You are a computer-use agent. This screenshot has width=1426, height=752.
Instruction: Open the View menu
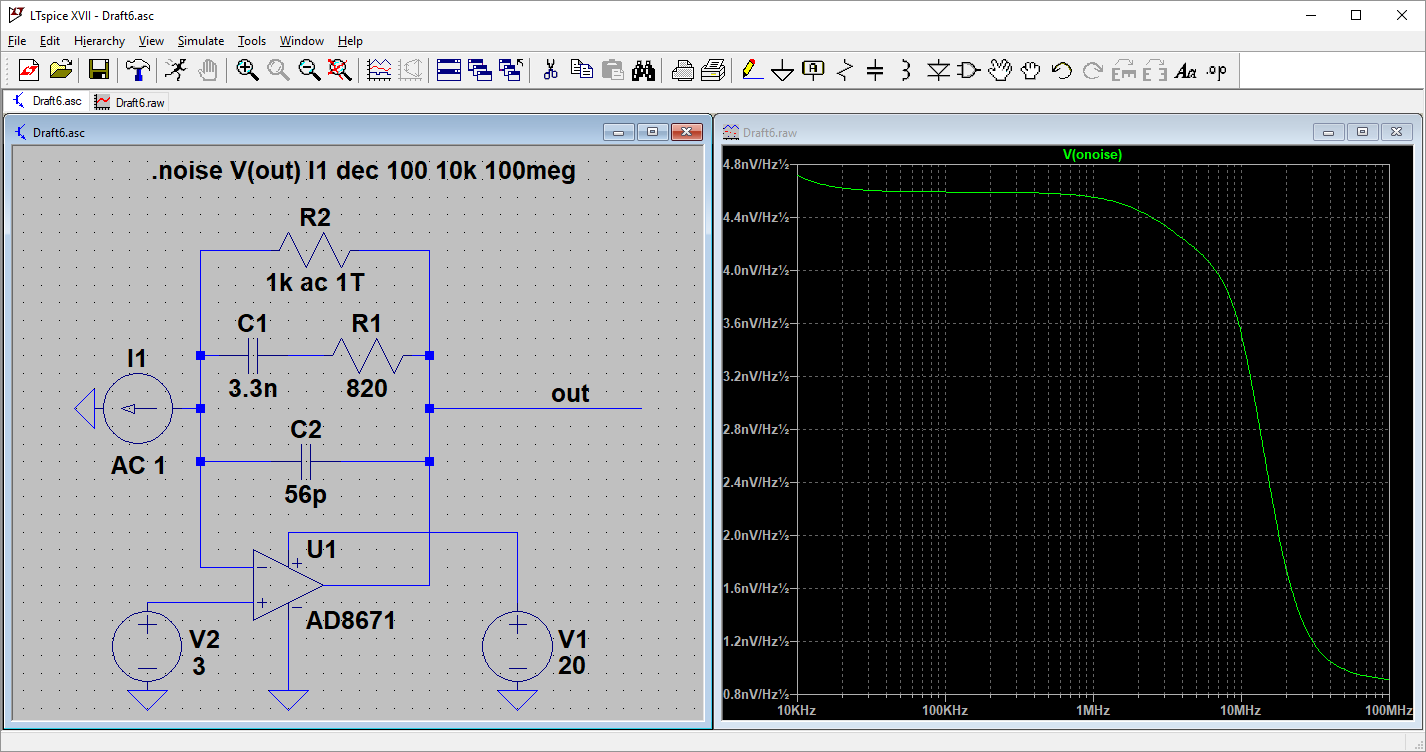151,41
